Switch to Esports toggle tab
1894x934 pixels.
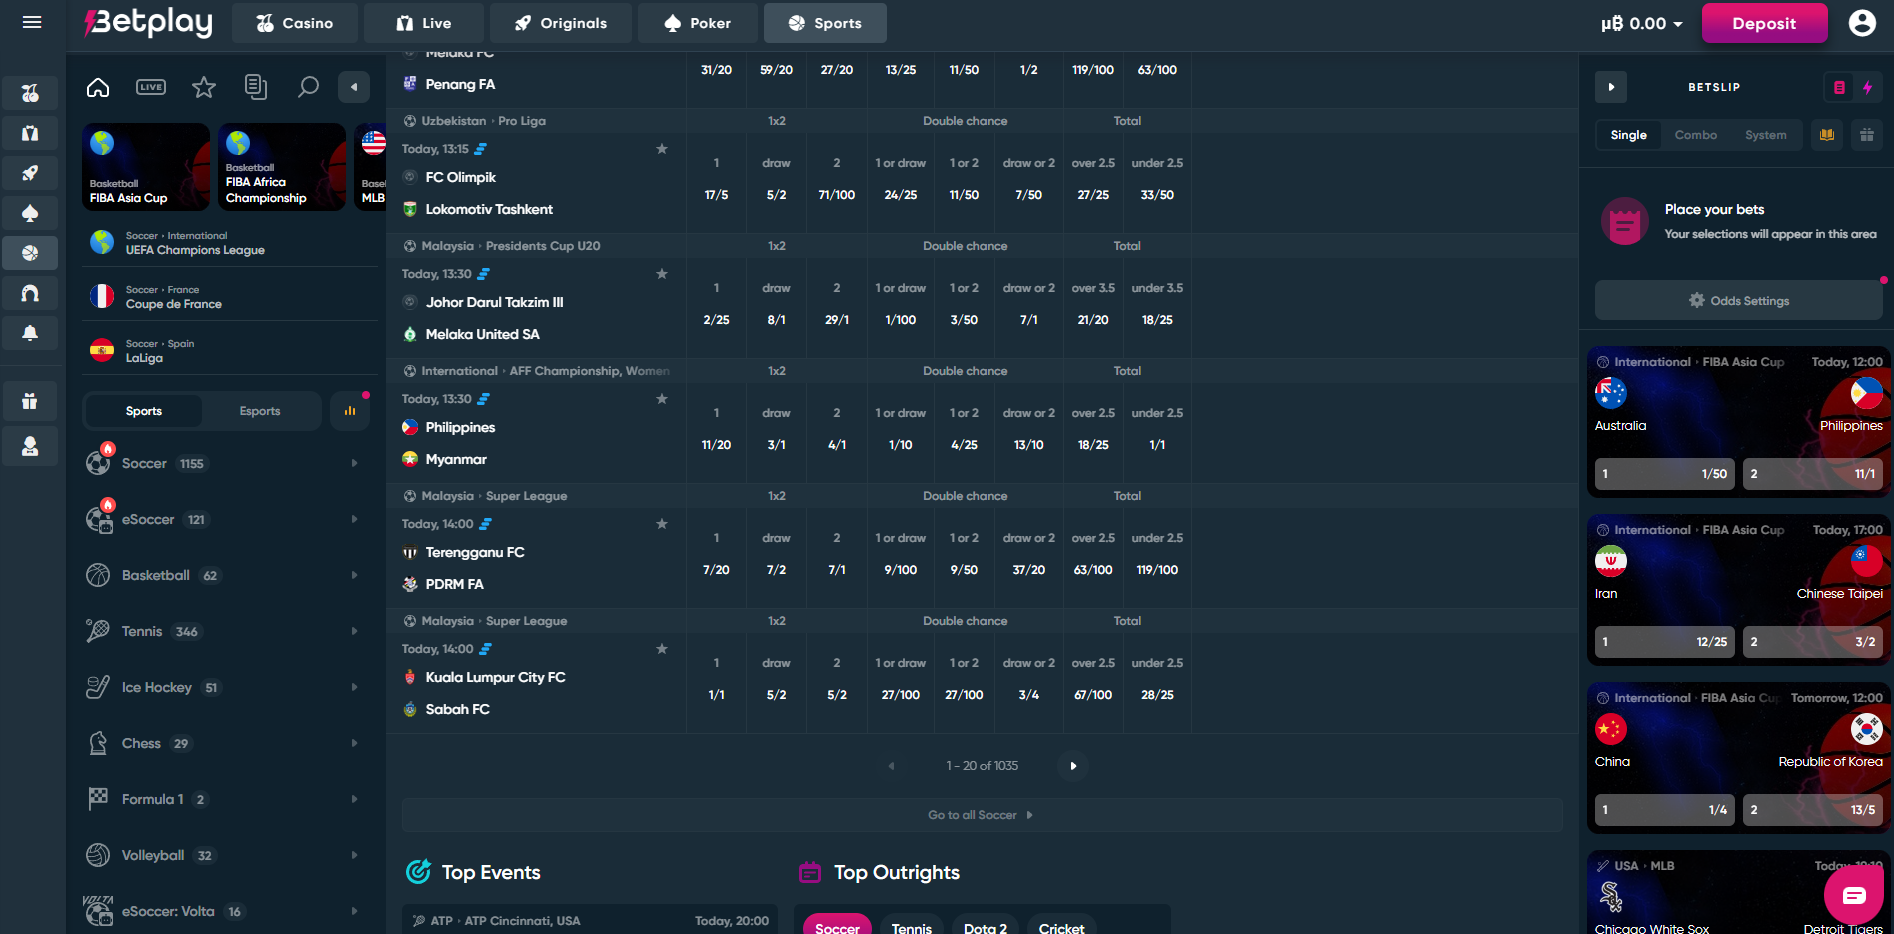(260, 411)
